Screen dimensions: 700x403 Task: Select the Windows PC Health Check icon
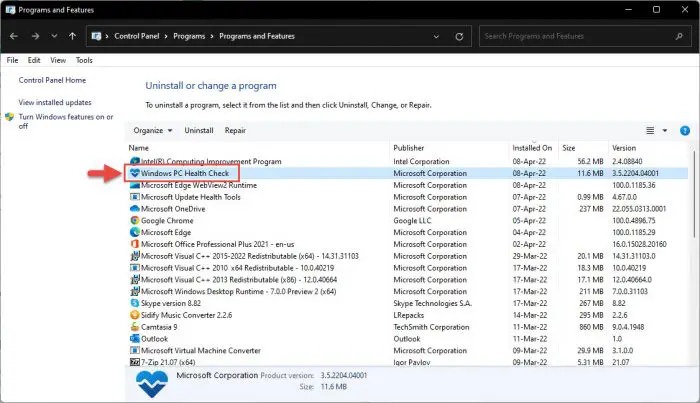click(x=134, y=173)
